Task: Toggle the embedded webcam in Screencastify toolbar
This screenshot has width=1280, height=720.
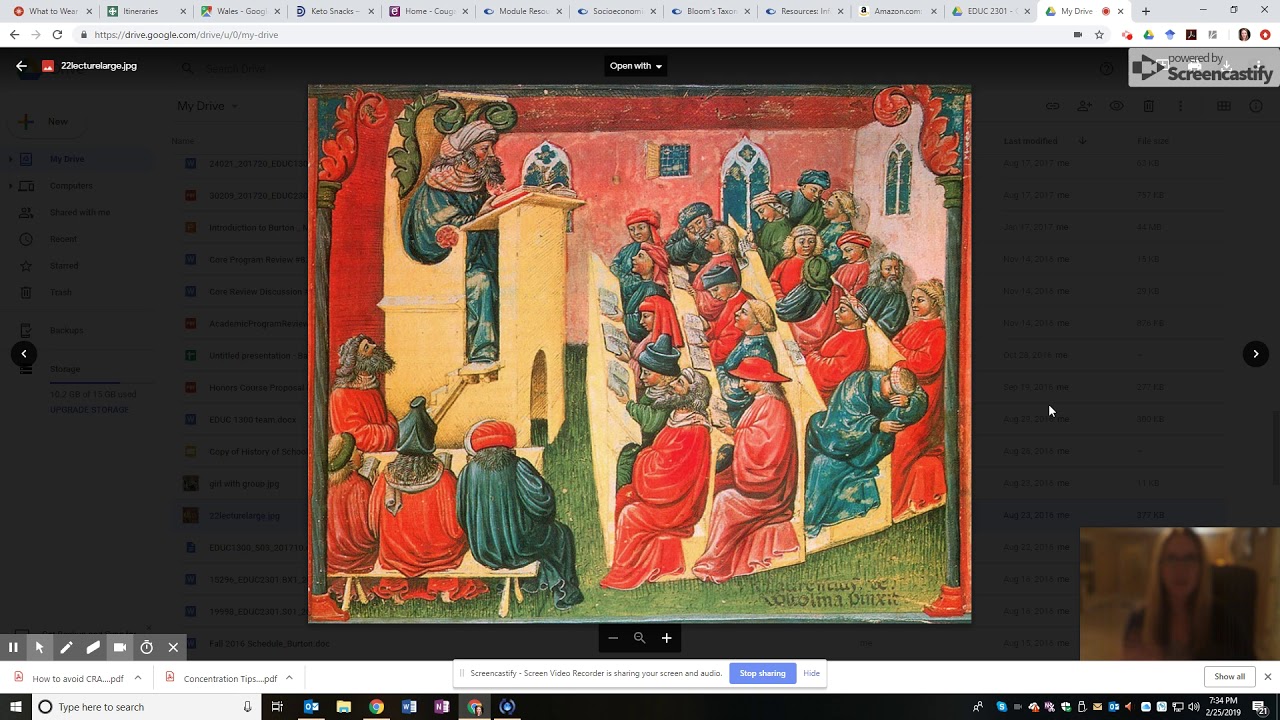Action: point(120,648)
